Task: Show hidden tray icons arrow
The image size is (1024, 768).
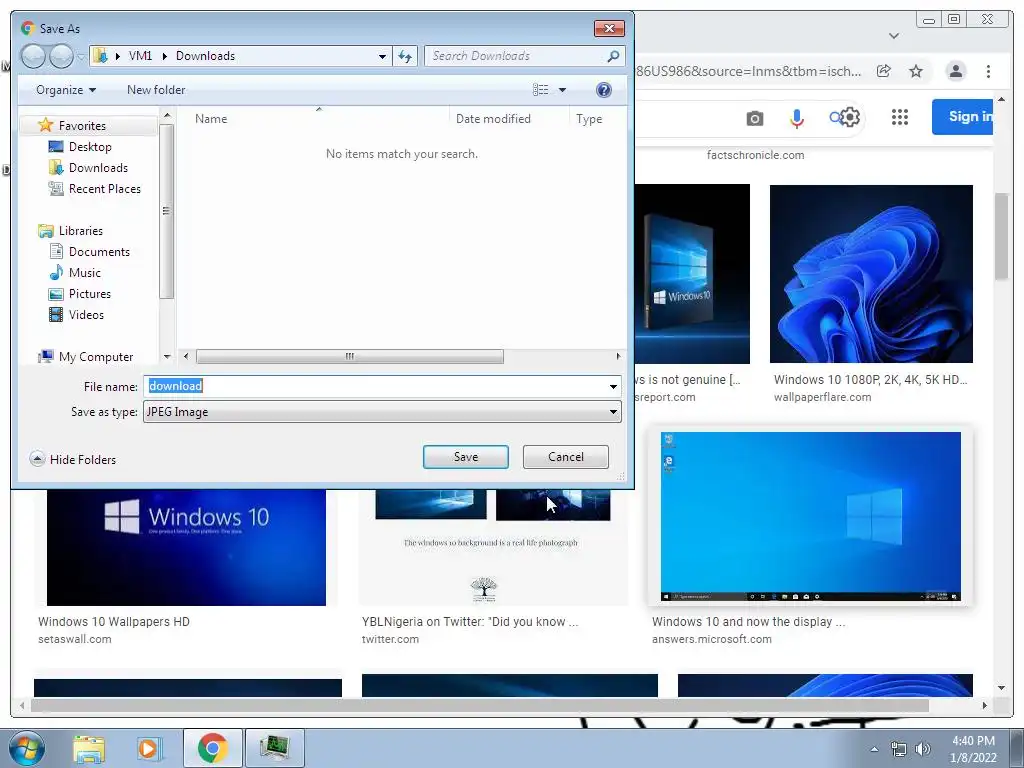Action: tap(874, 749)
